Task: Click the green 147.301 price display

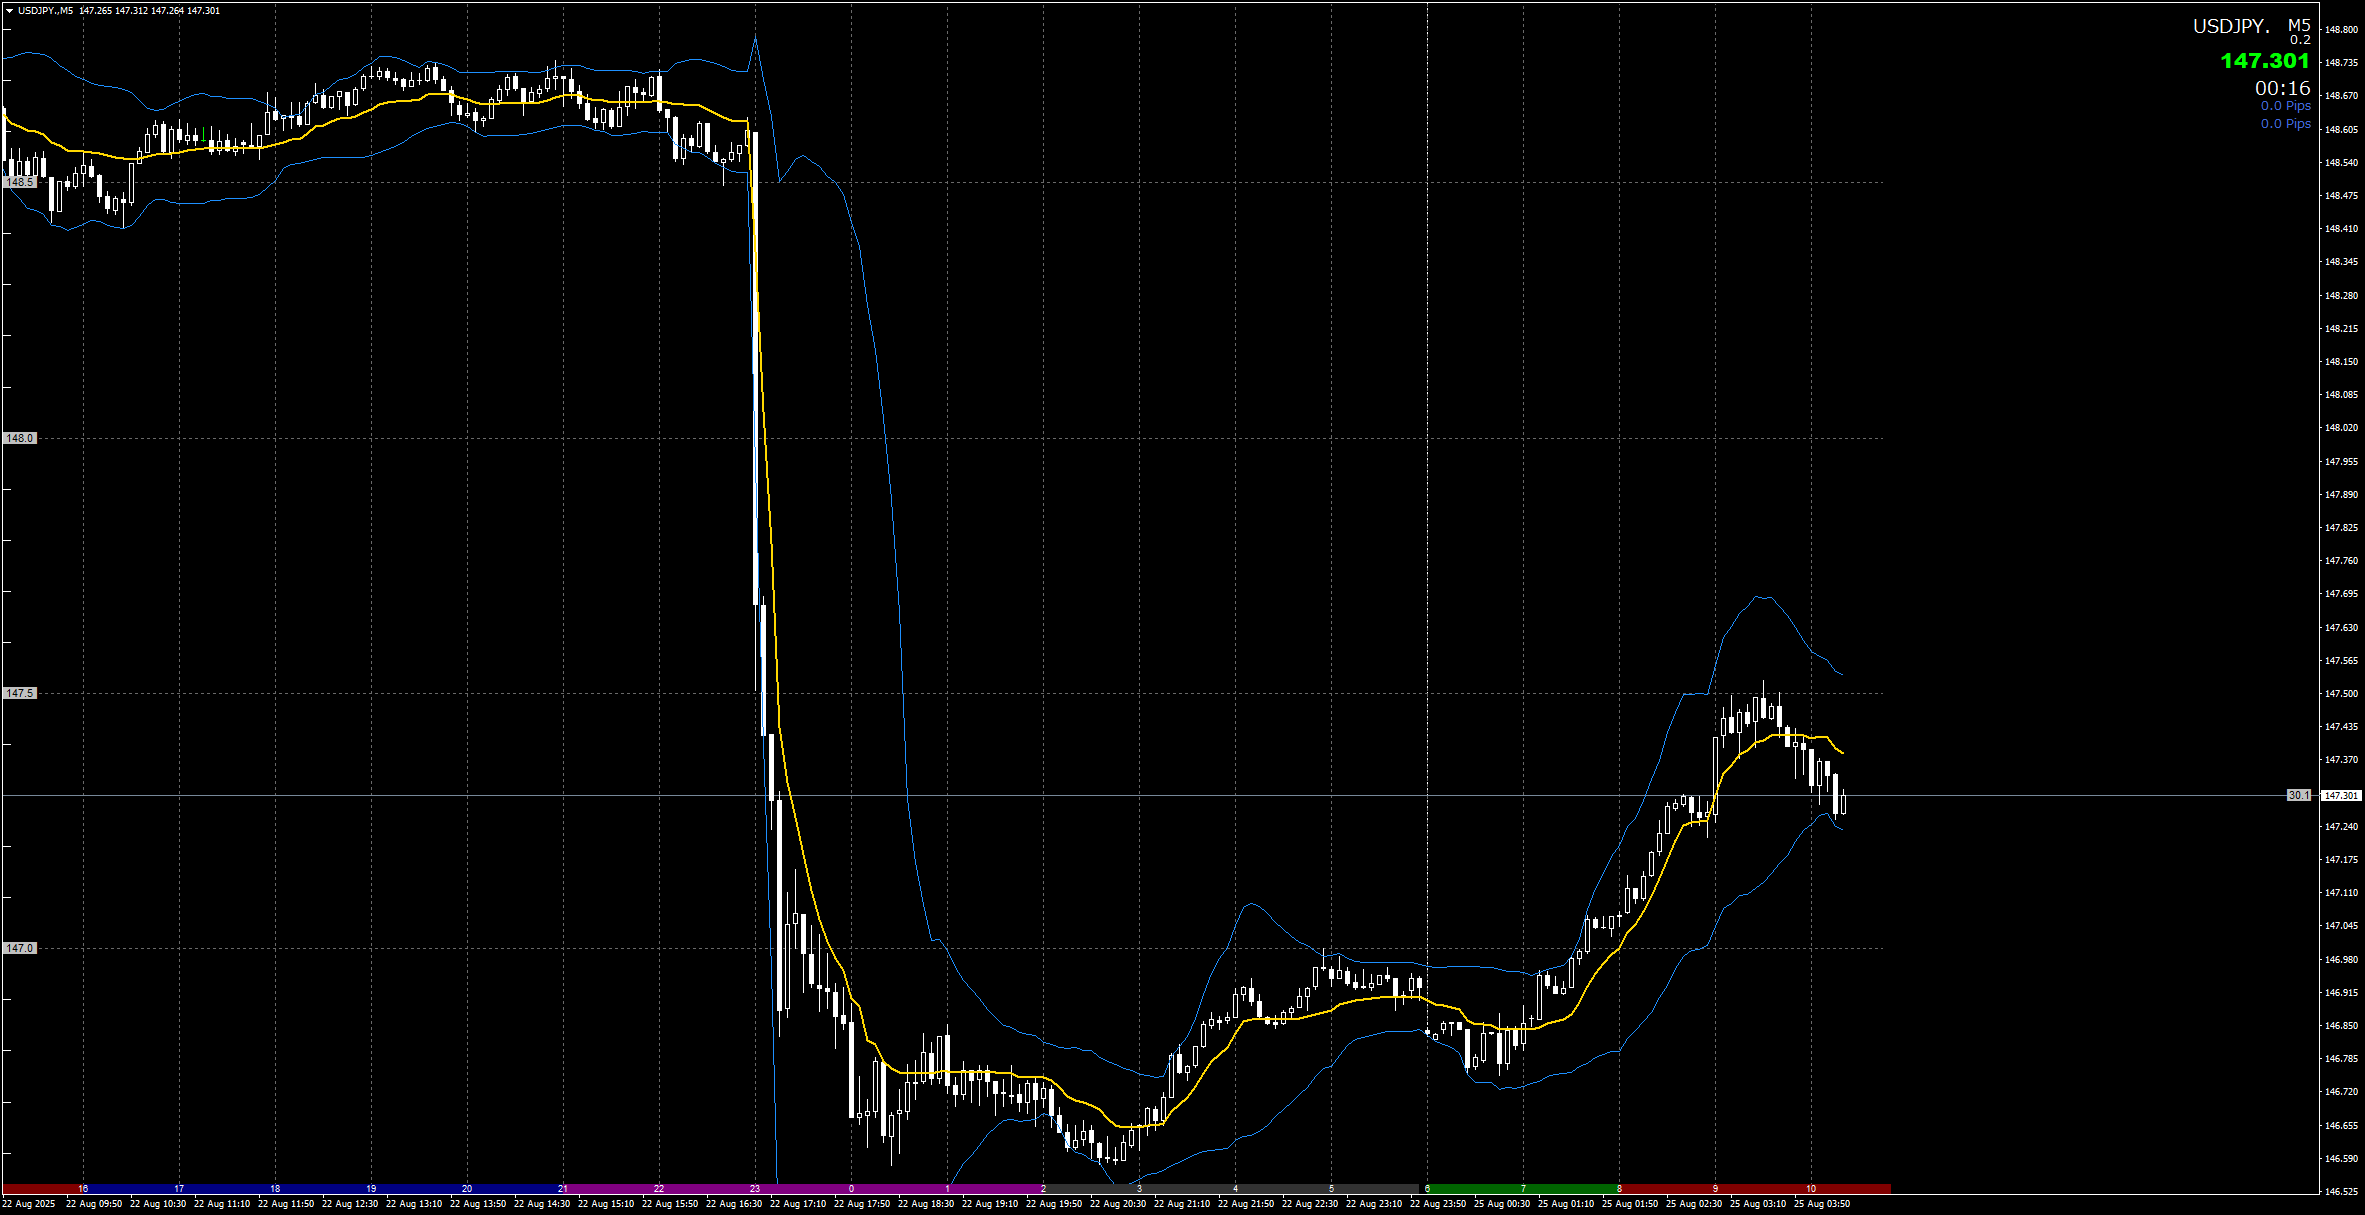Action: tap(2264, 61)
